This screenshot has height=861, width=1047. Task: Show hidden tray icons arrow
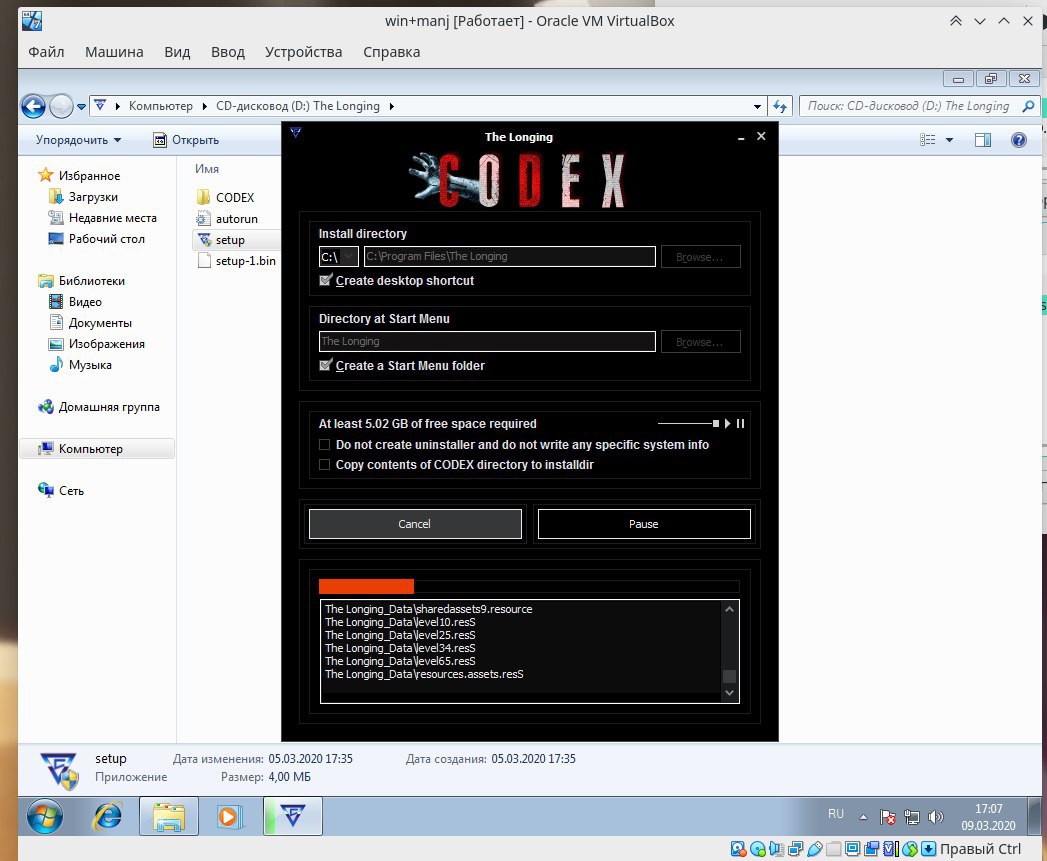(x=863, y=816)
